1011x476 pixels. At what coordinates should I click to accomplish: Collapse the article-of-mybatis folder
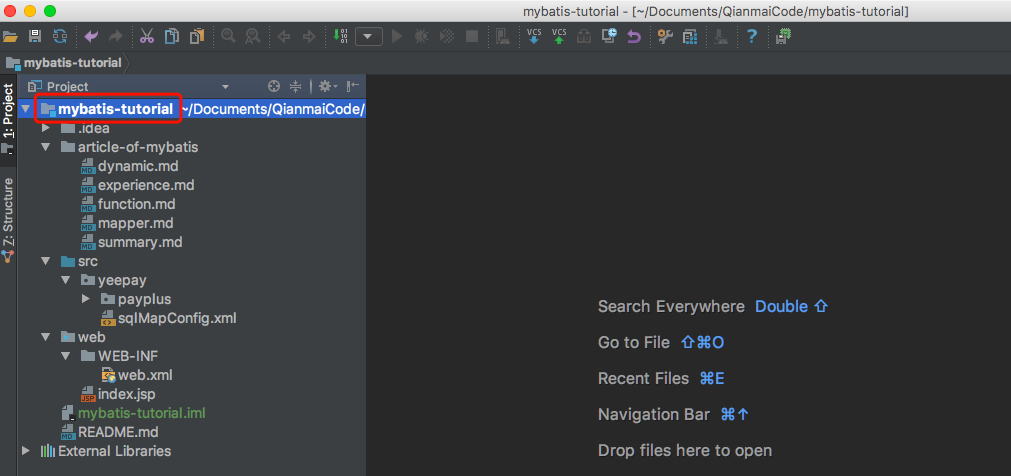click(x=45, y=147)
